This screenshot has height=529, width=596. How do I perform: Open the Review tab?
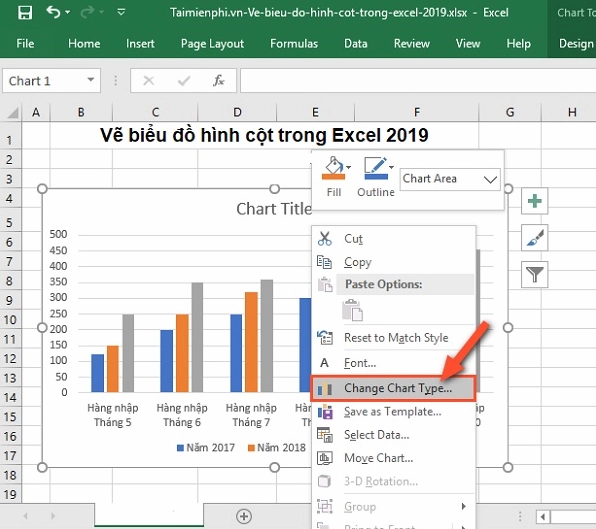(412, 44)
